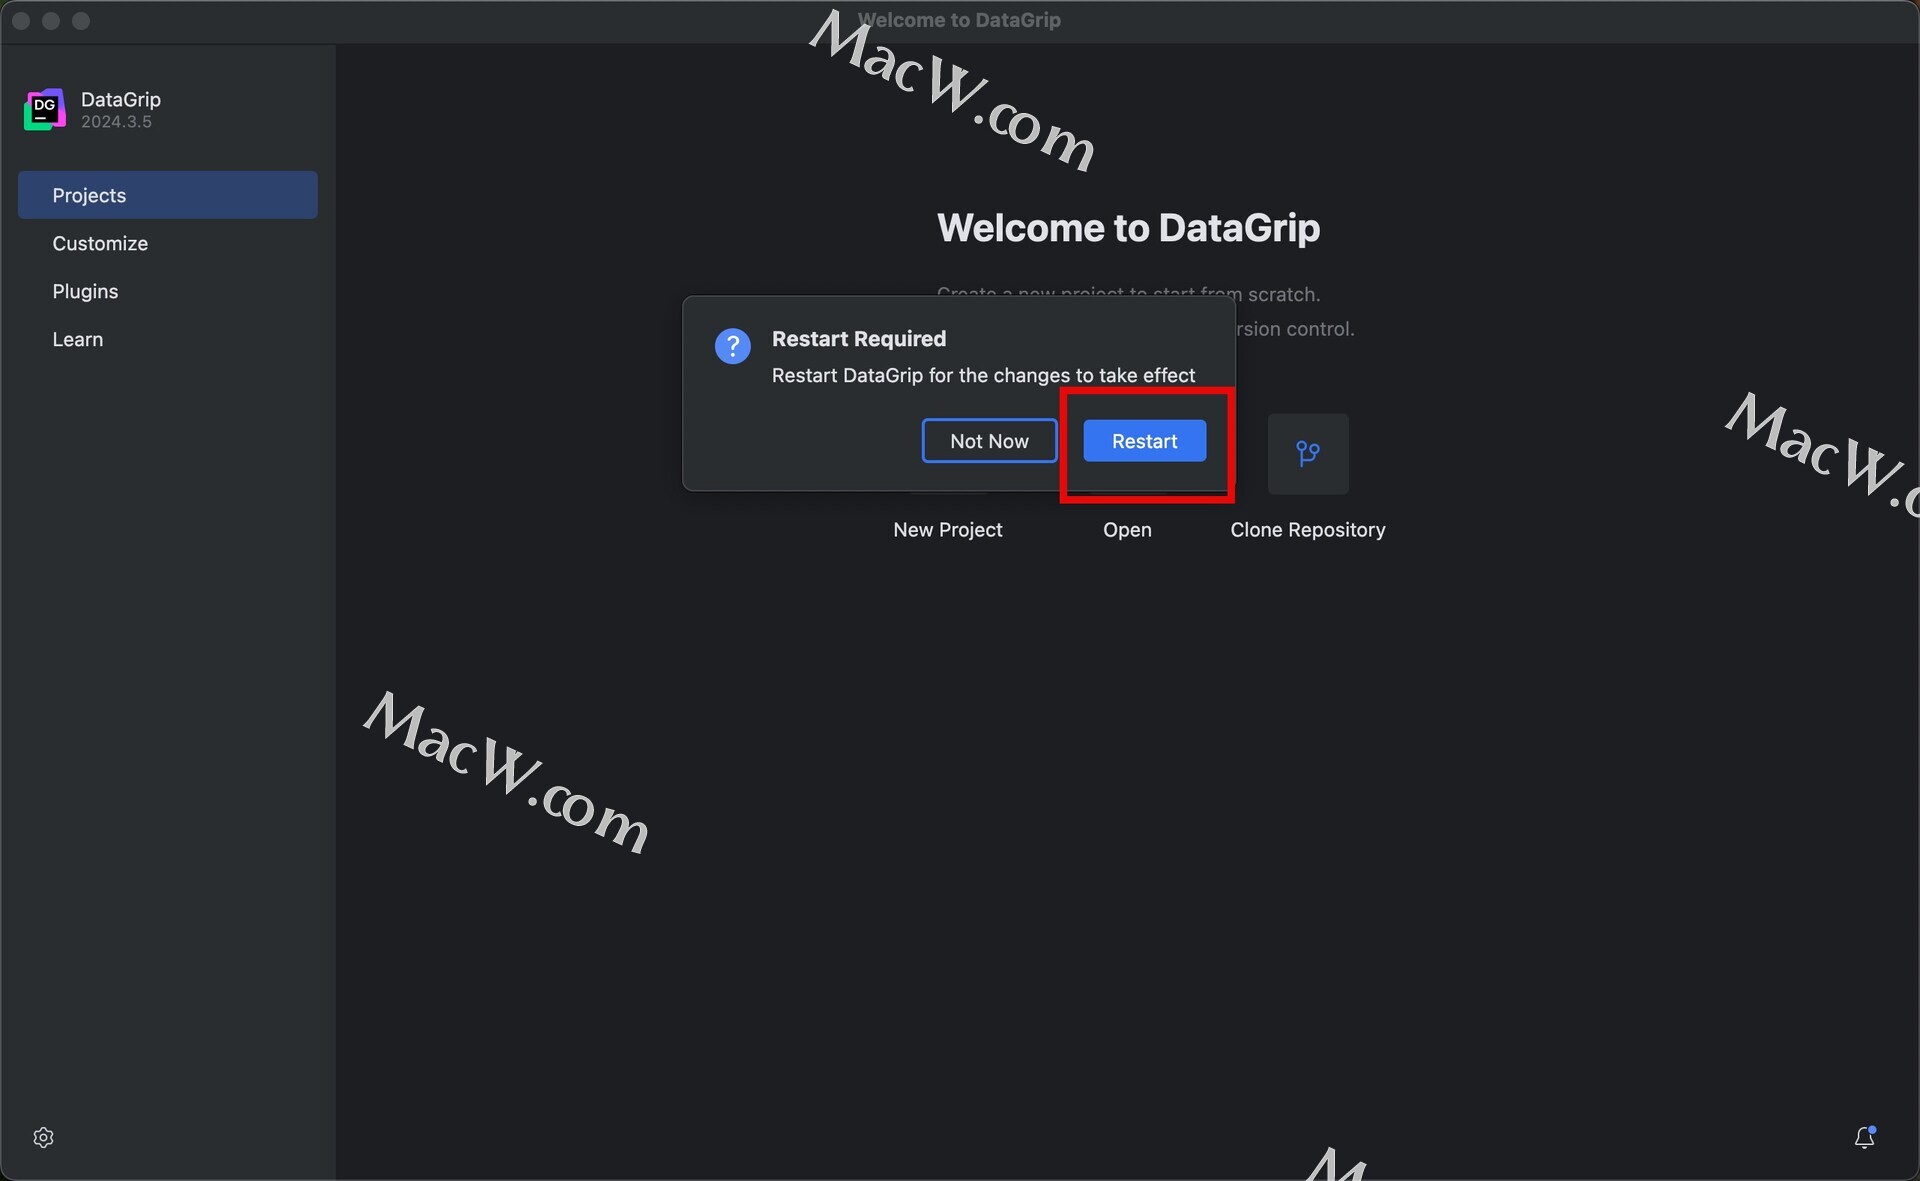
Task: Click the Welcome to DataGrip heading
Action: coord(1128,228)
